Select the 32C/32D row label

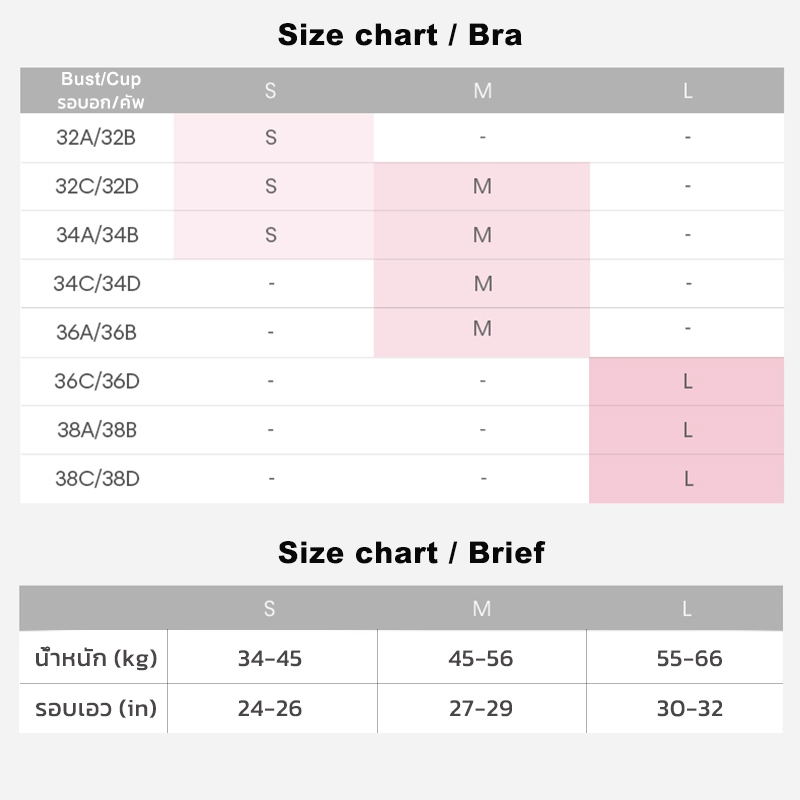click(96, 186)
